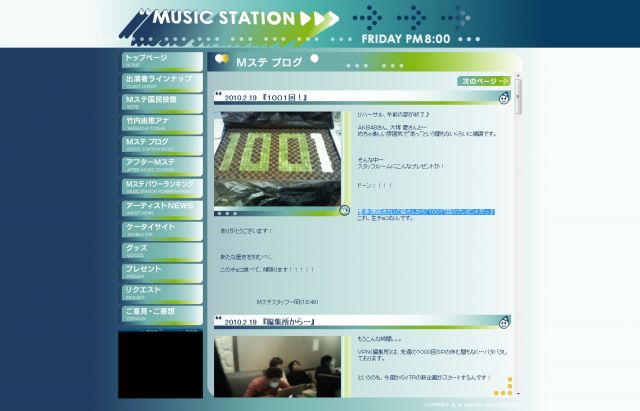
Task: Click post heading 2010.2.19 『1001回！』
Action: (266, 98)
